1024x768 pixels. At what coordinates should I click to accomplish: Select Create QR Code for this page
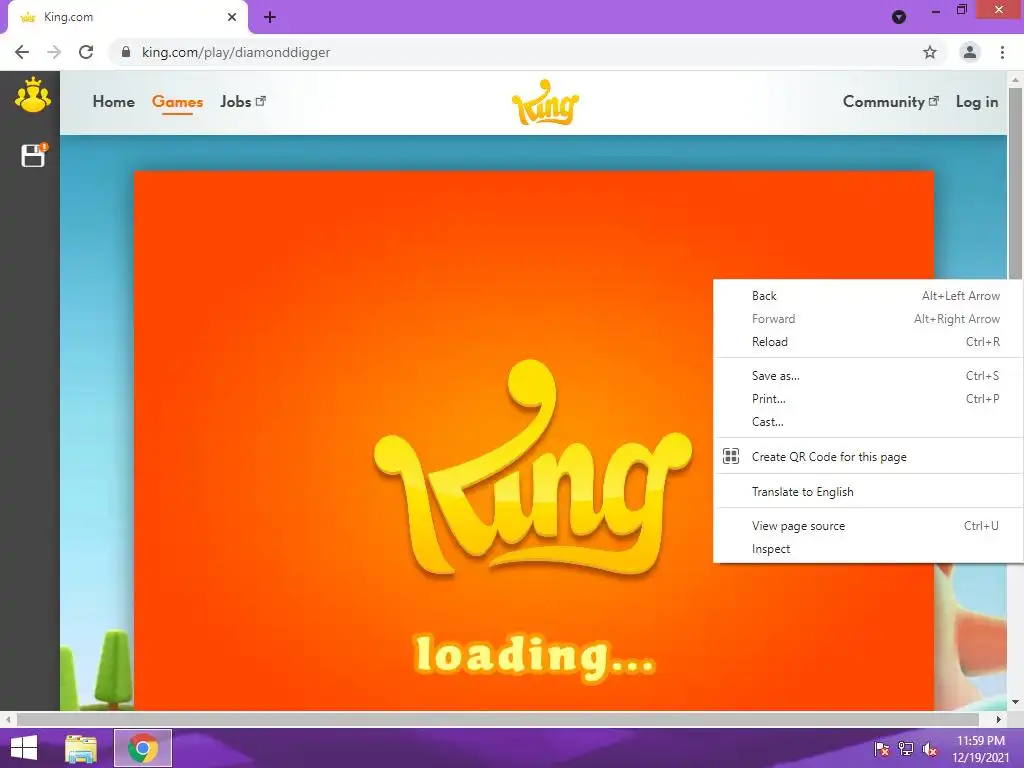click(869, 456)
